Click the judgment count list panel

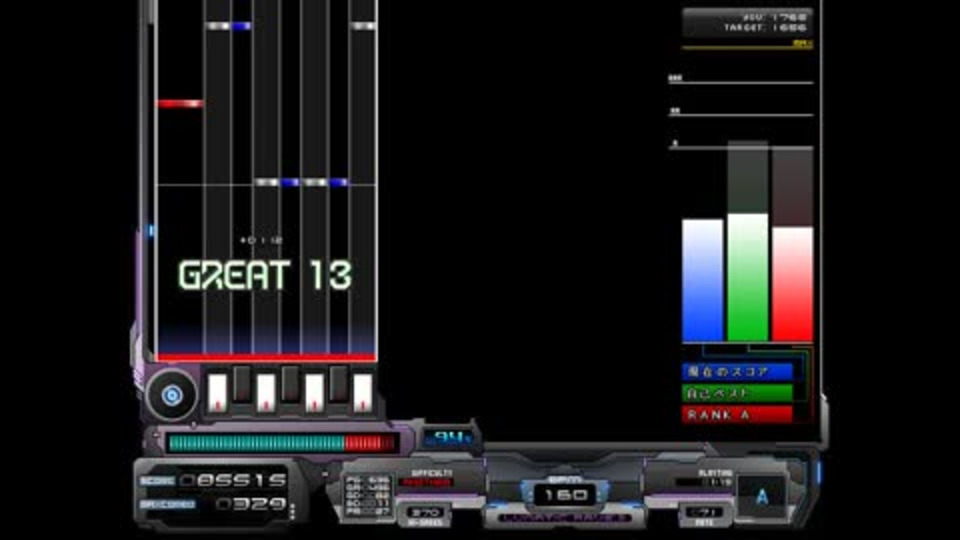coord(367,495)
